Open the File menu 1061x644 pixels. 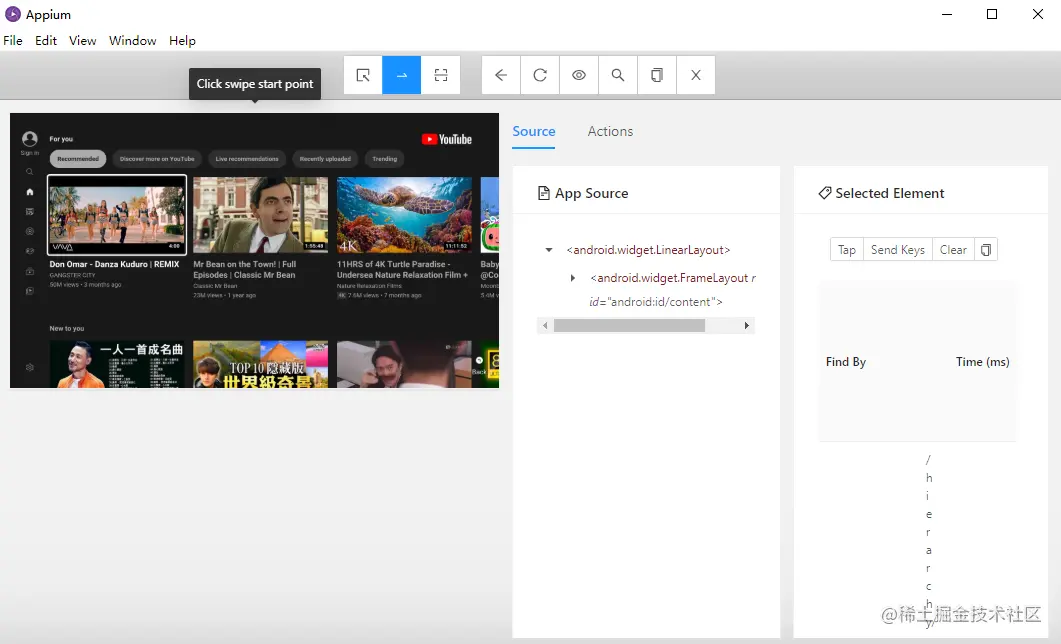click(x=13, y=41)
